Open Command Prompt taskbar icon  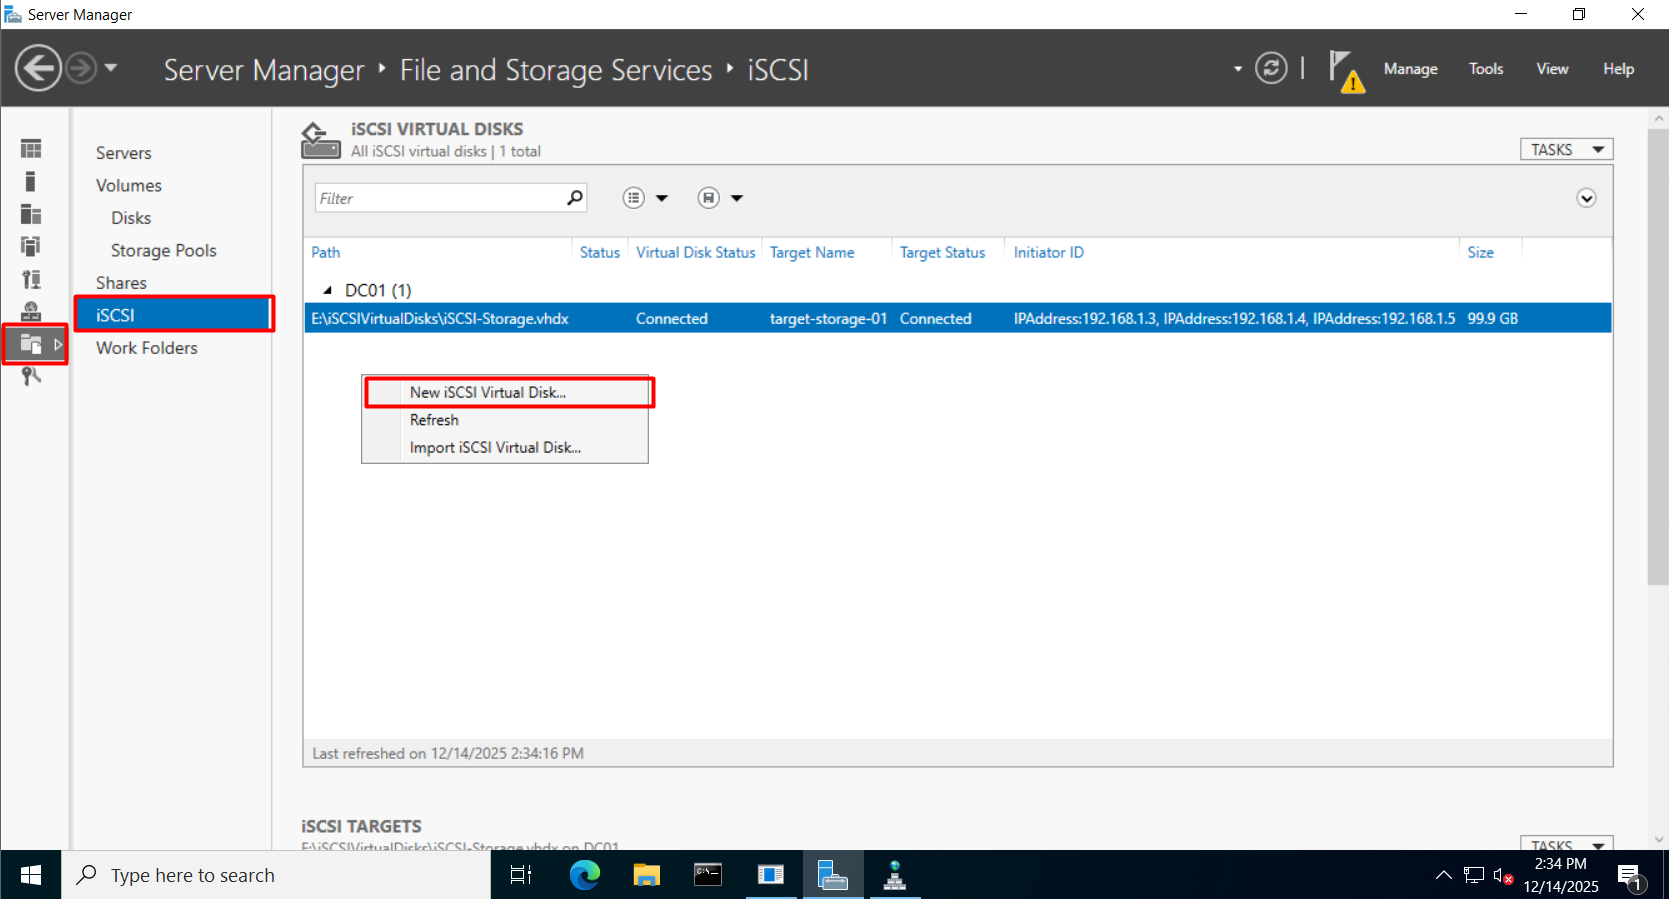pos(708,875)
